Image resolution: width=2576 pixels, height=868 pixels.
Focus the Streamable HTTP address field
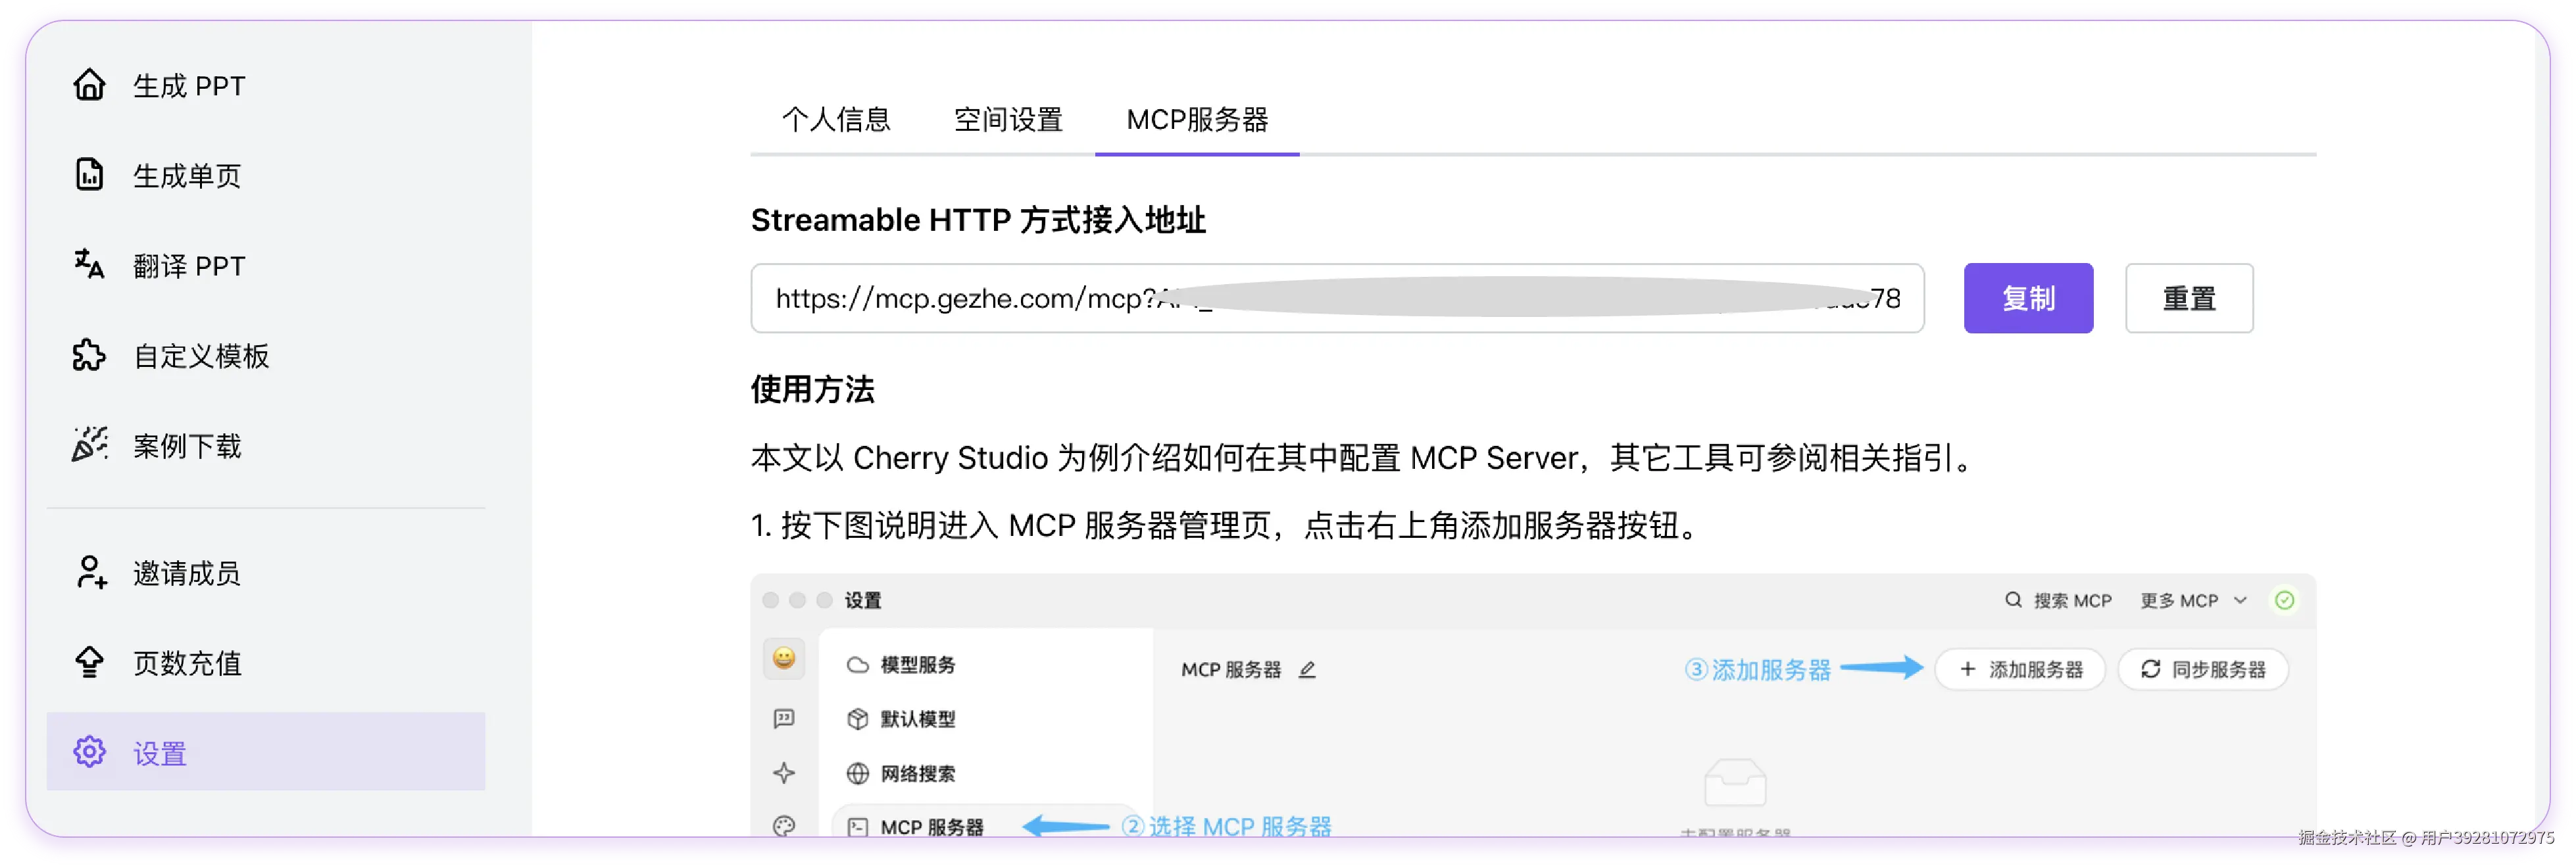[x=1337, y=298]
